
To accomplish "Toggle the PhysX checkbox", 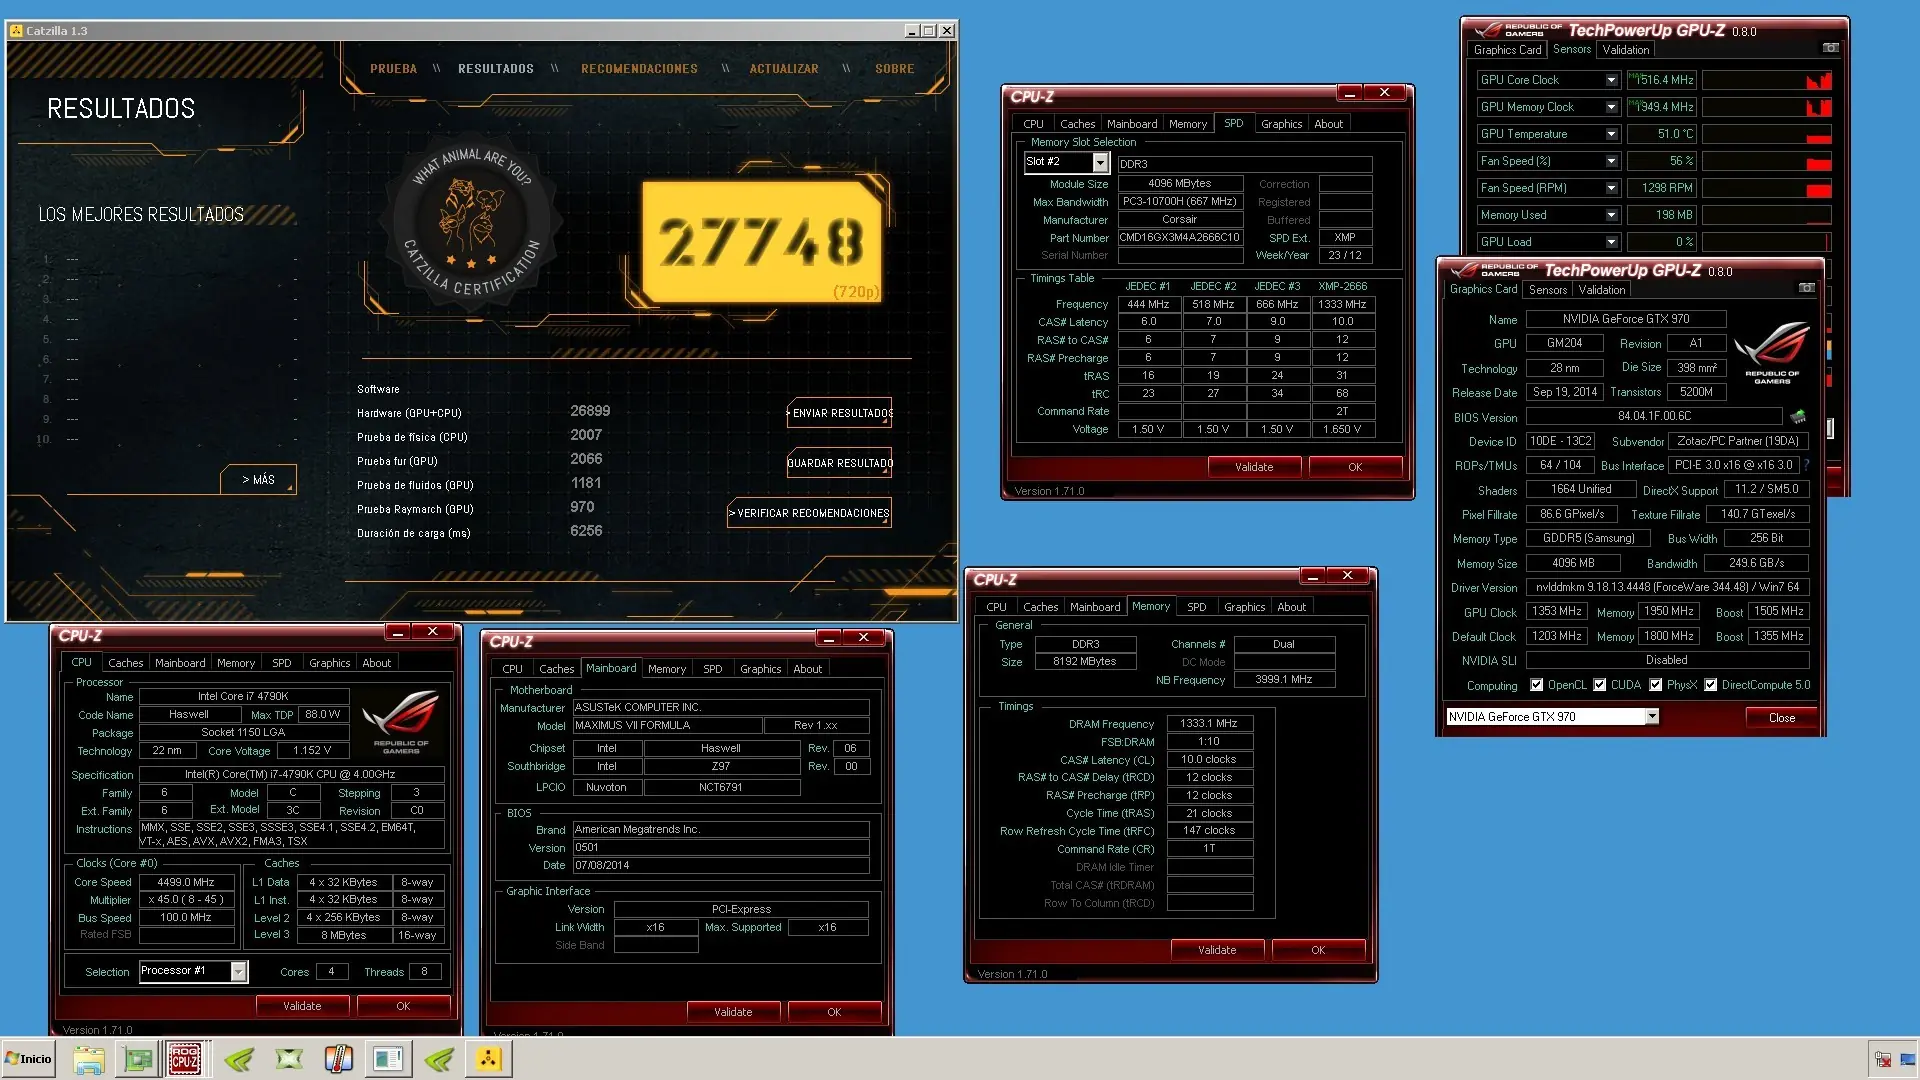I will click(x=1656, y=685).
